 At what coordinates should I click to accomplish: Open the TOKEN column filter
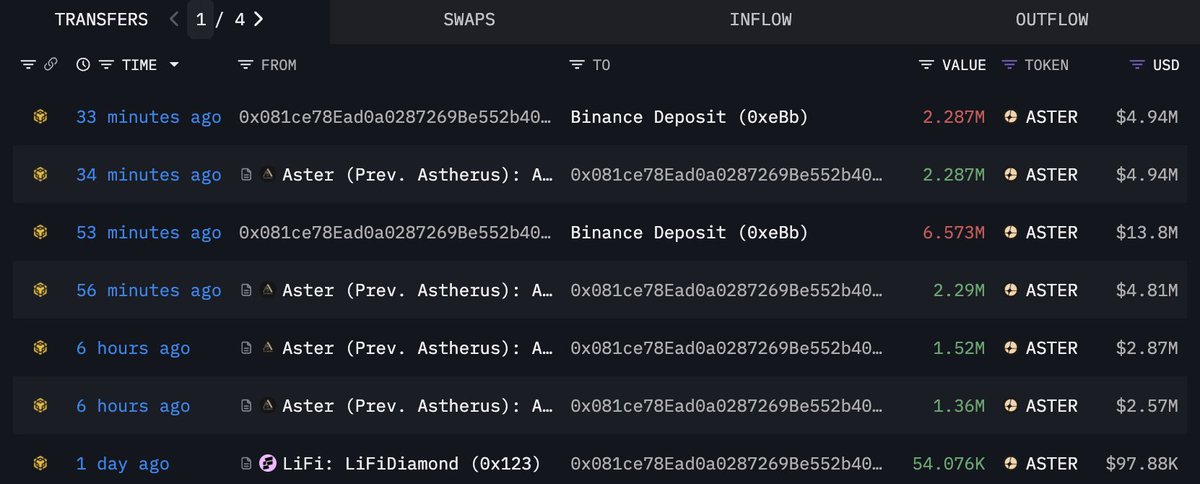click(x=1009, y=65)
